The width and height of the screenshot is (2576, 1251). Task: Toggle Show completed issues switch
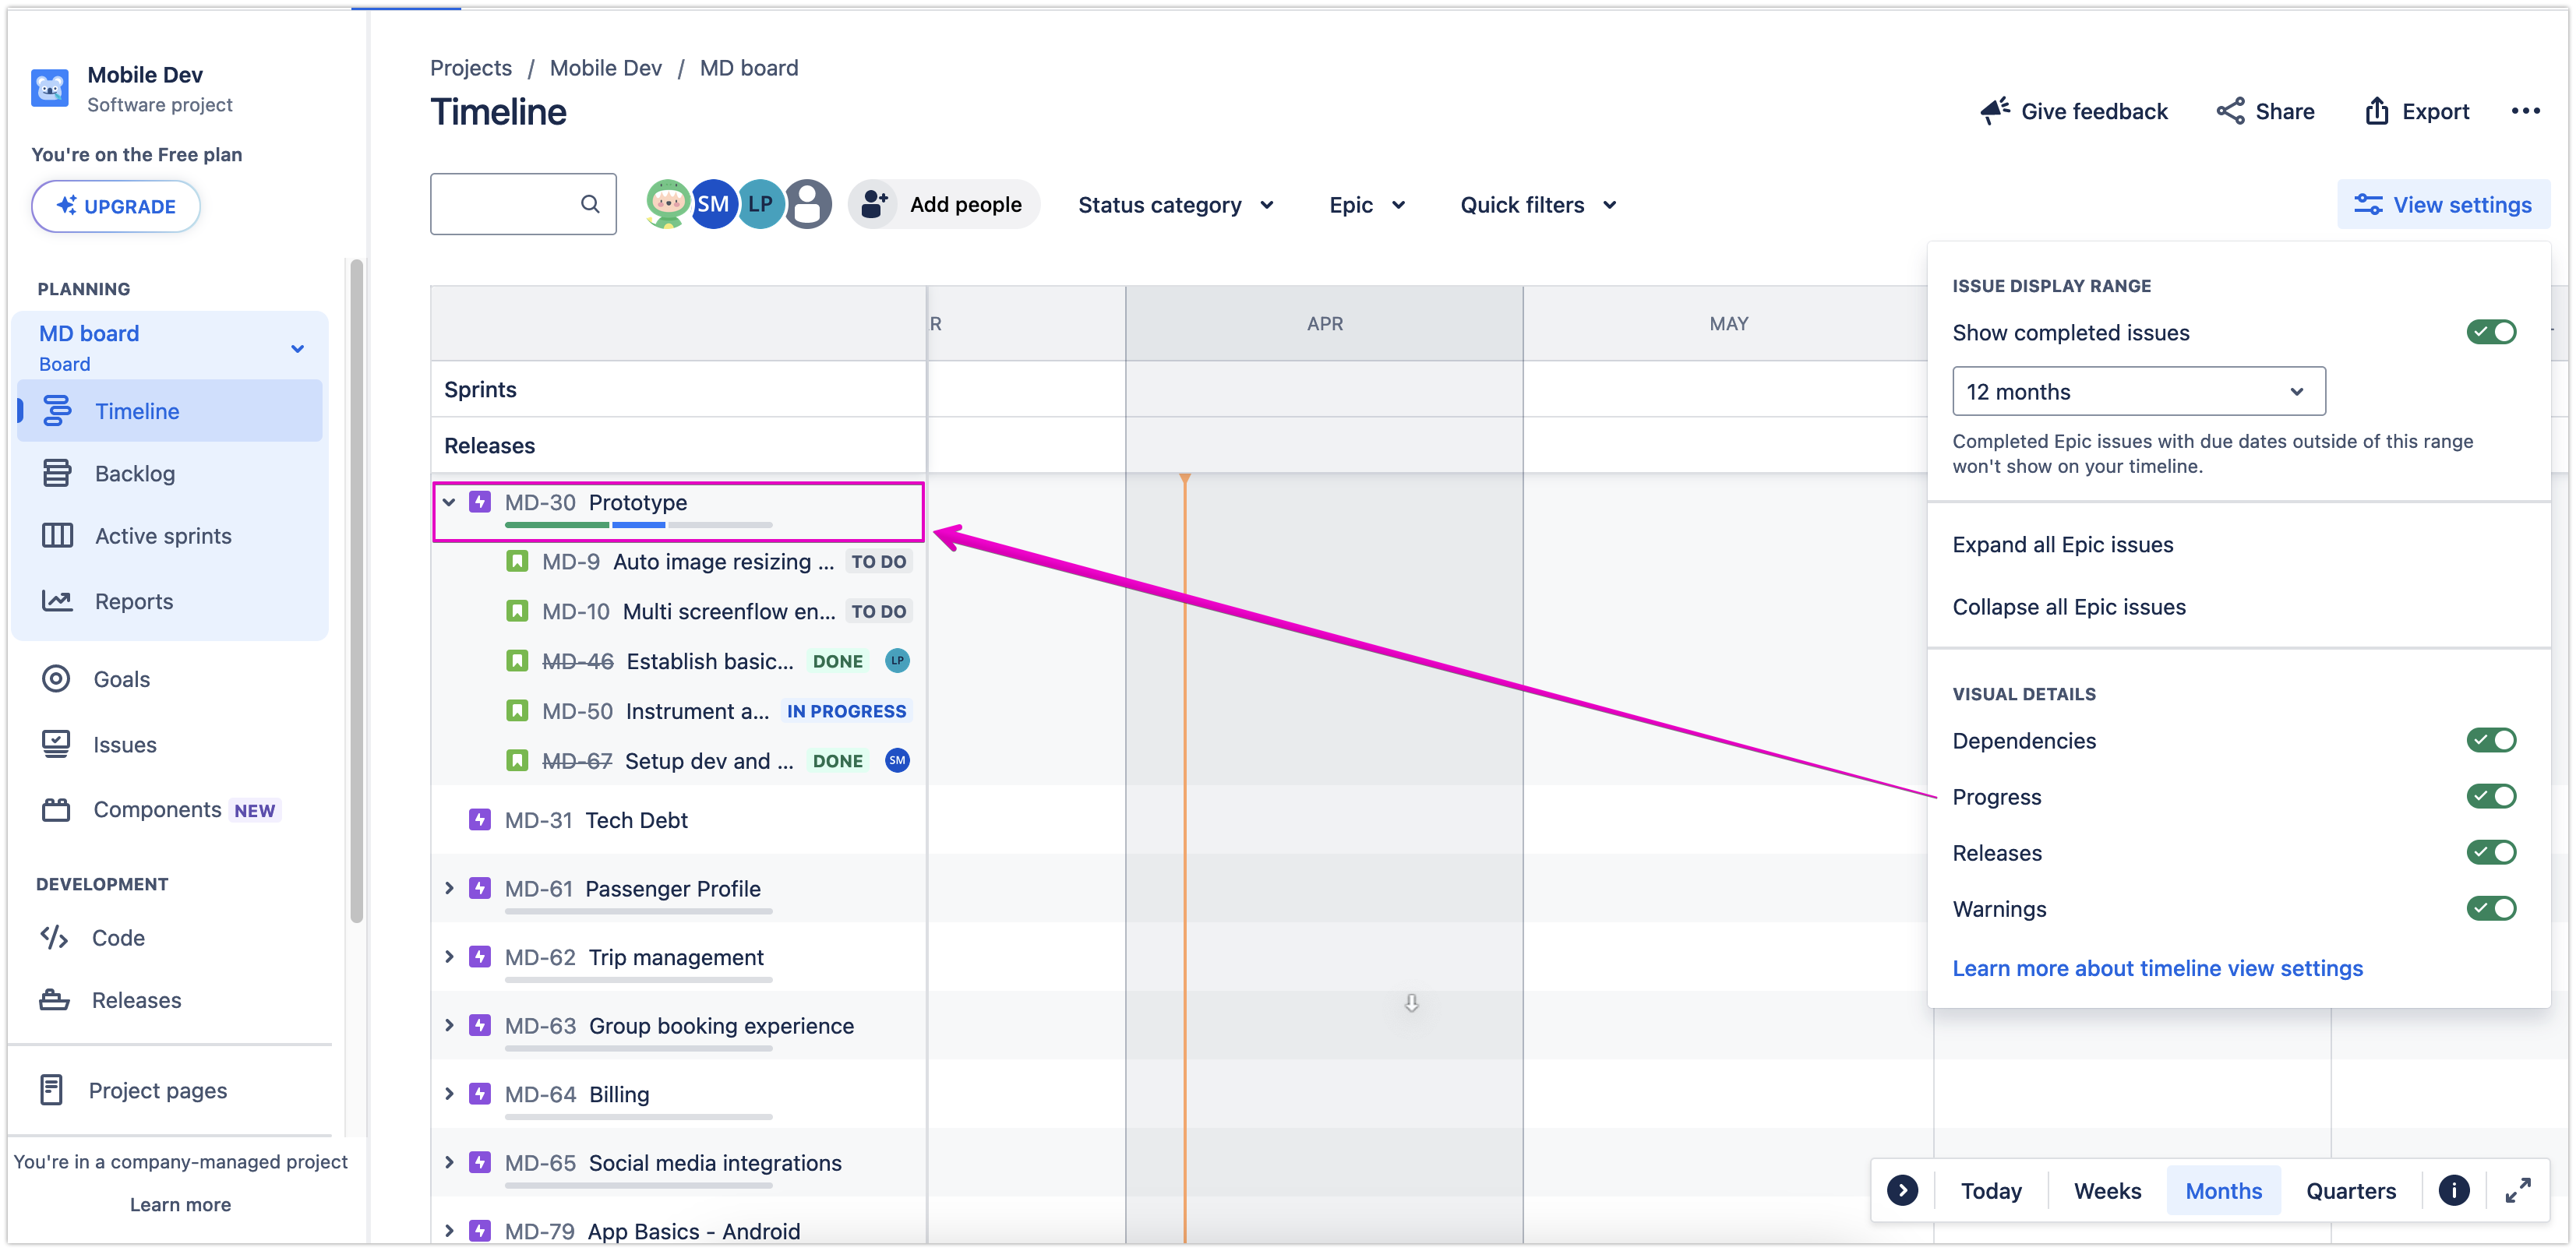(x=2490, y=332)
